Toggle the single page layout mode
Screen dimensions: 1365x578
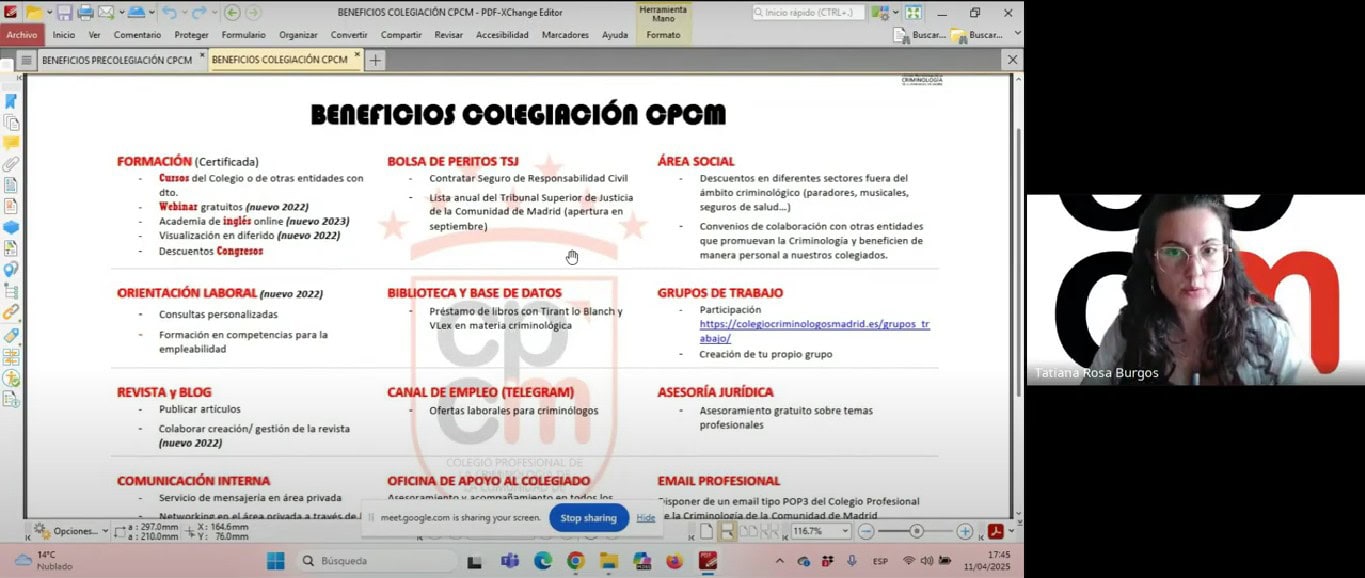(706, 532)
